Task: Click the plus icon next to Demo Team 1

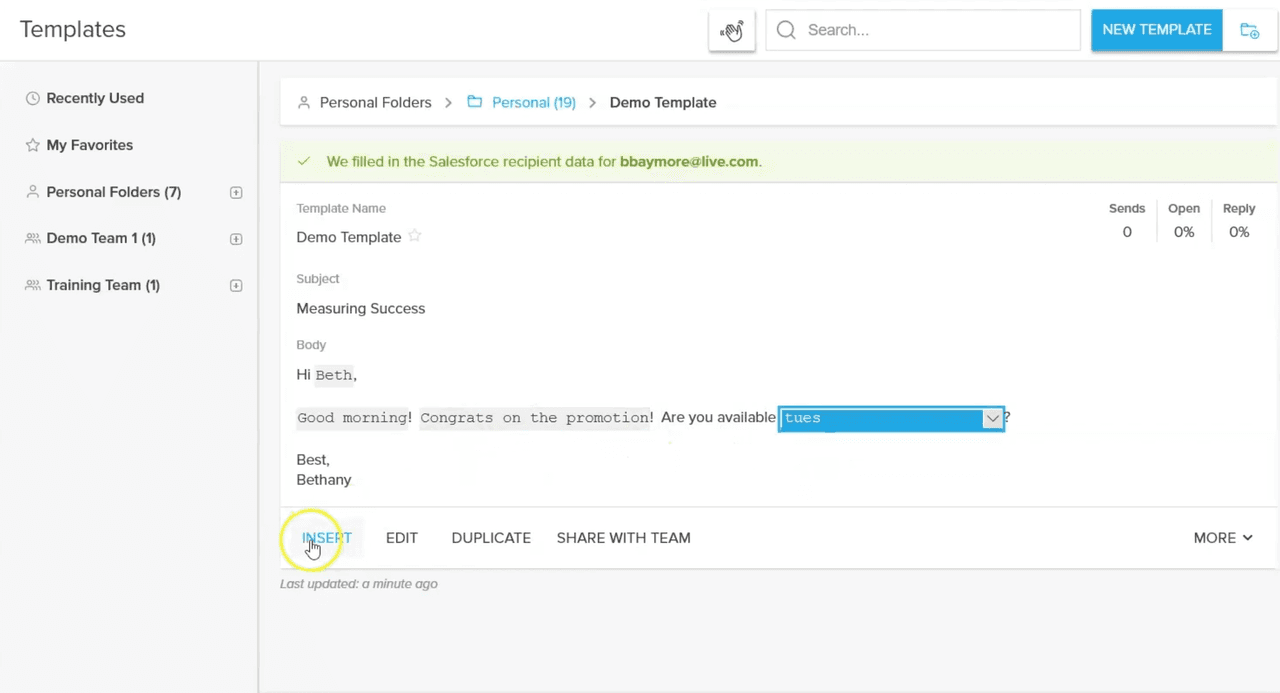Action: click(235, 238)
